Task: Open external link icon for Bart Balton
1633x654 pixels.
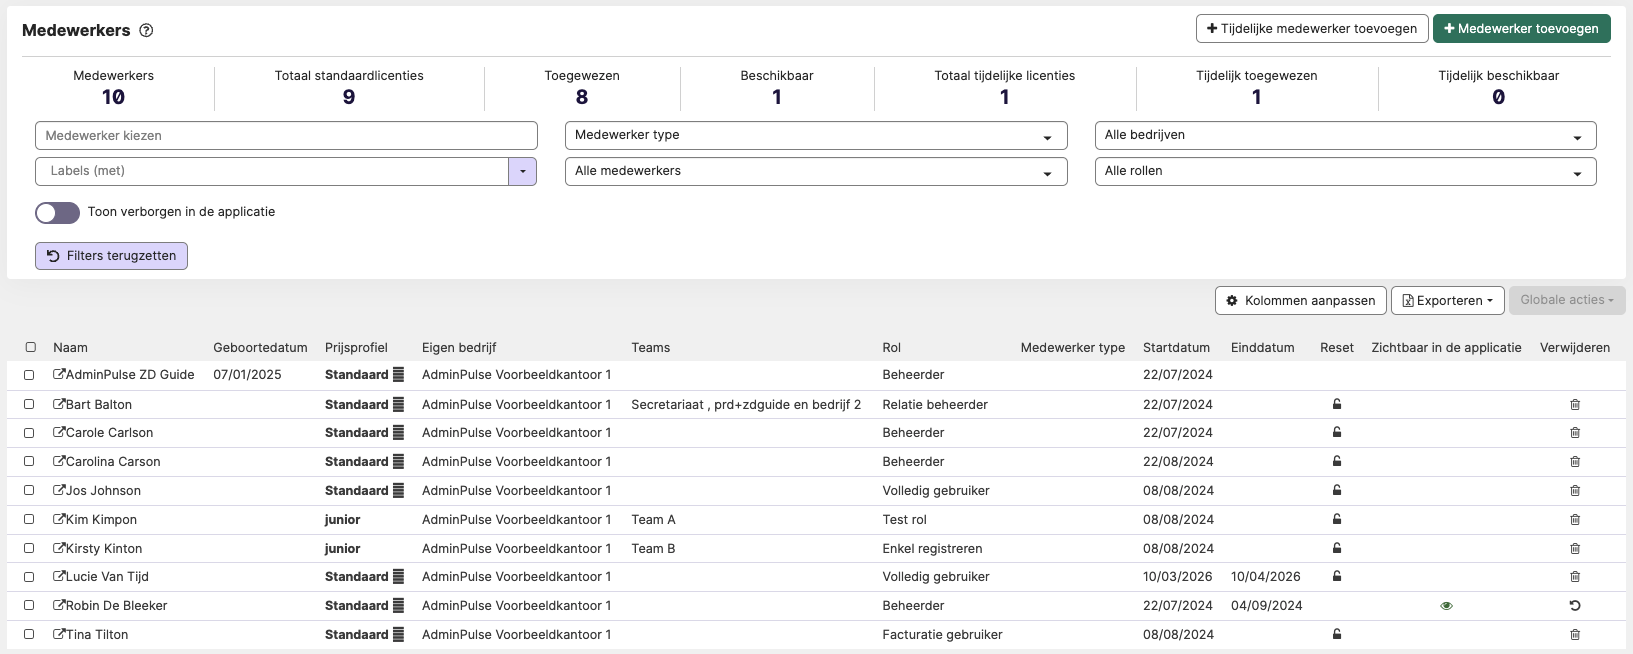Action: pos(59,404)
